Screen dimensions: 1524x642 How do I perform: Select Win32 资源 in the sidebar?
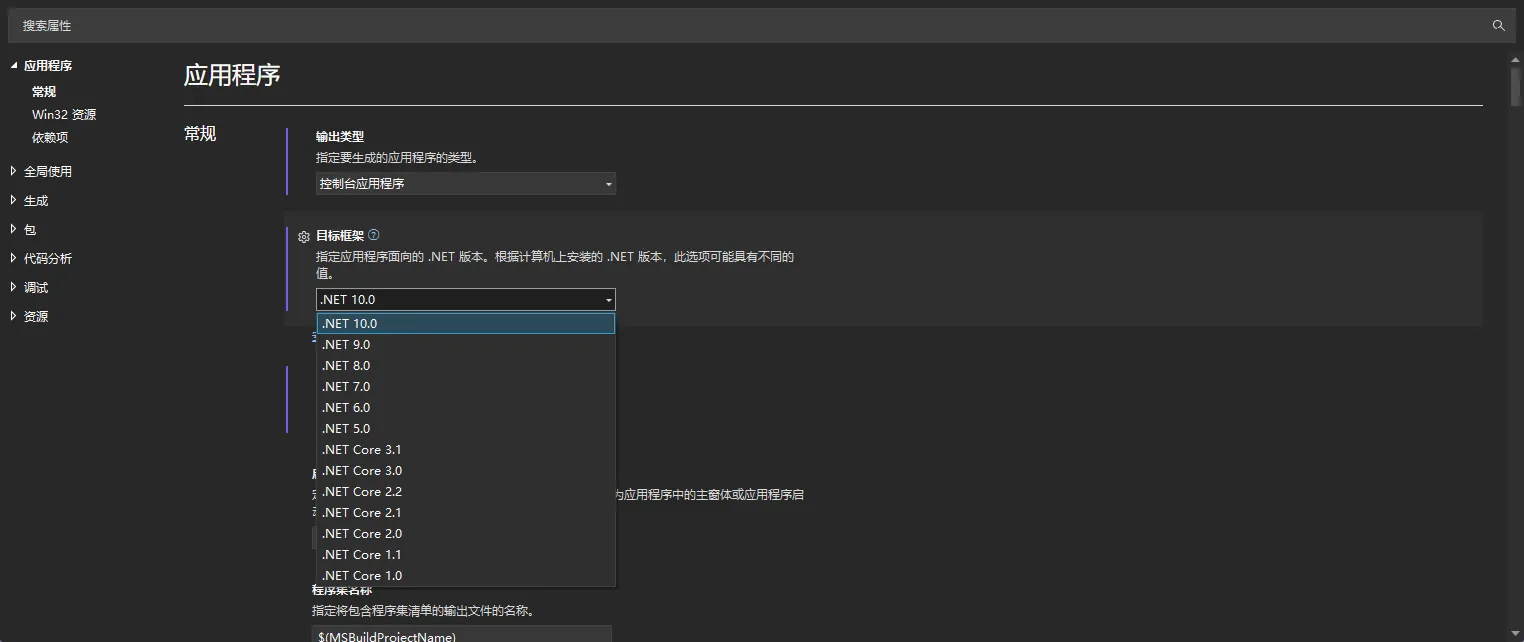[x=64, y=115]
